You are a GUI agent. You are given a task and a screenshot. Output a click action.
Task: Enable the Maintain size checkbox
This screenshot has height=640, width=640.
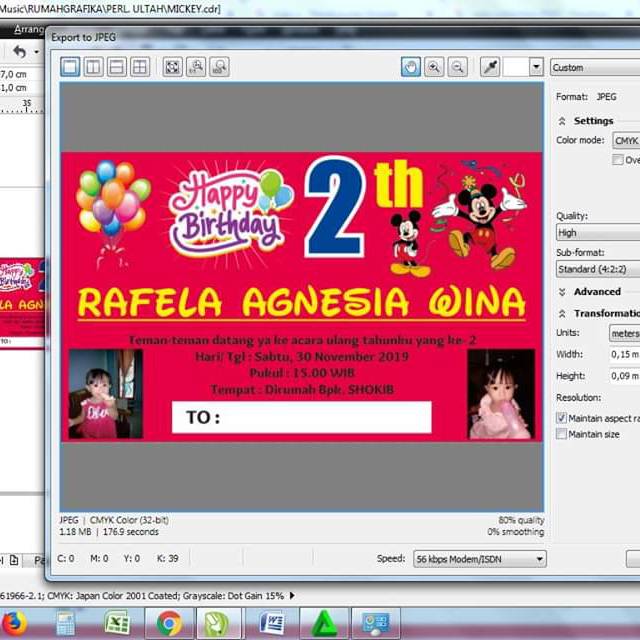(561, 434)
